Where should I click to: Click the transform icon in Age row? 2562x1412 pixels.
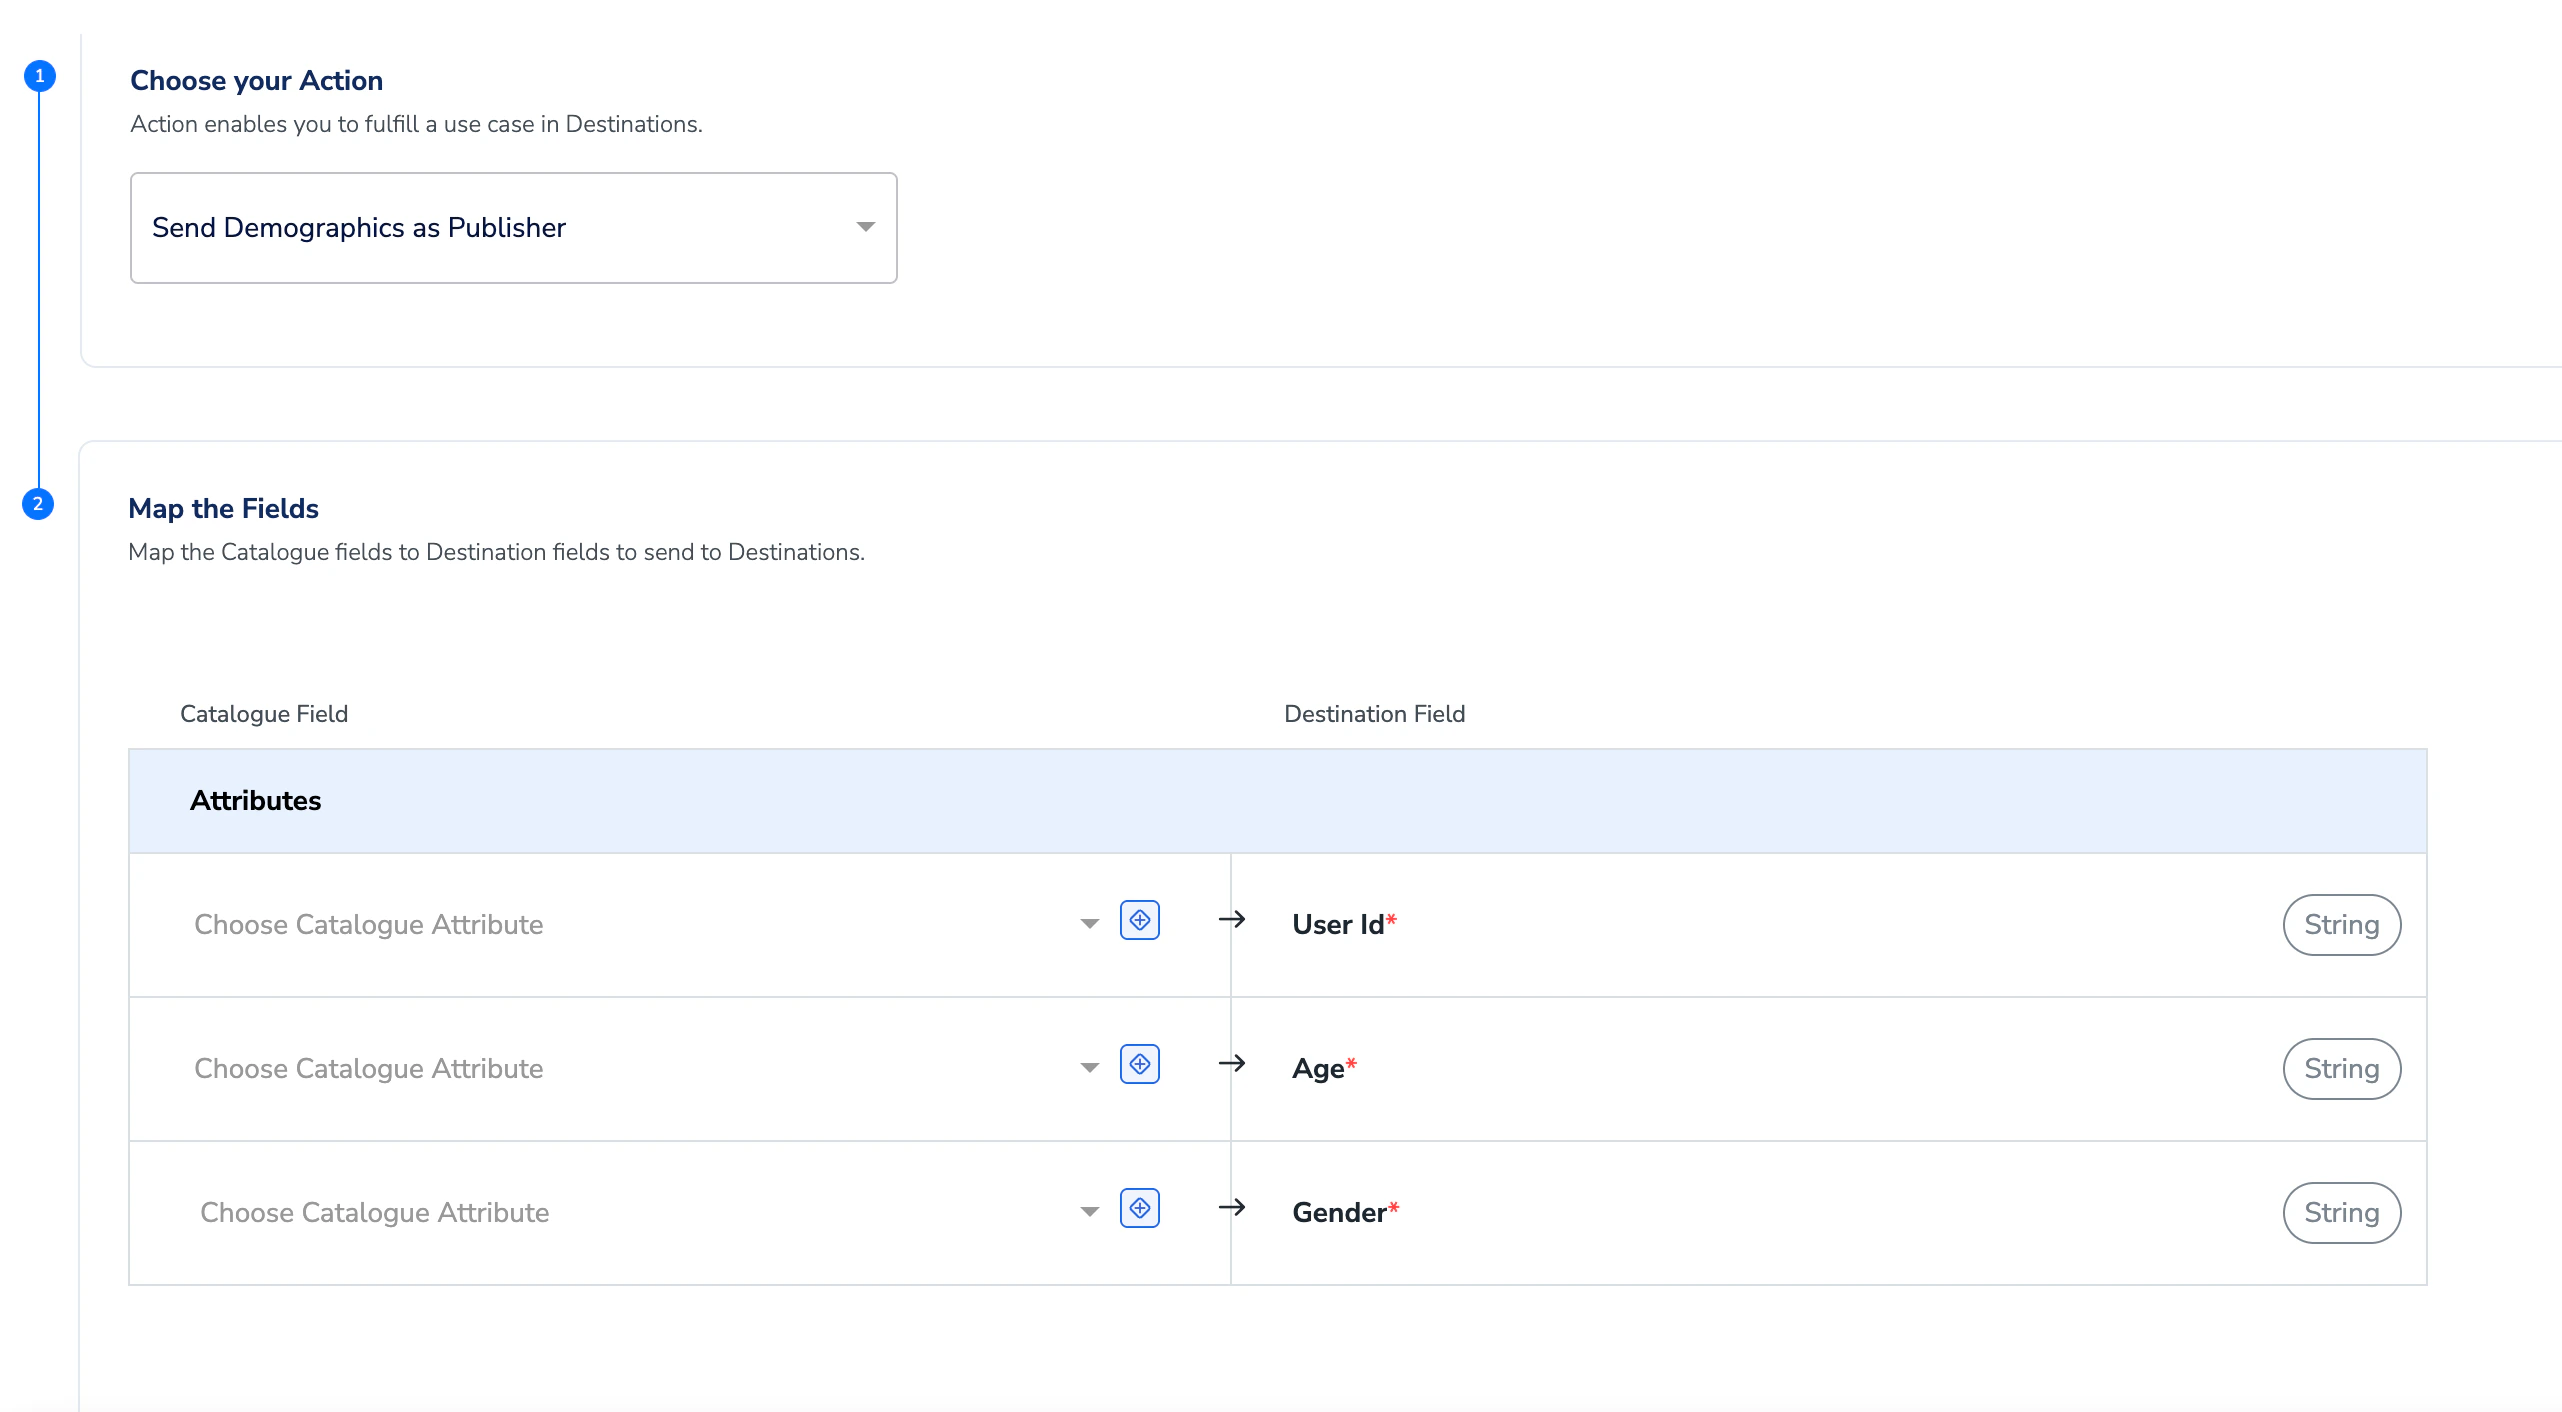point(1139,1064)
